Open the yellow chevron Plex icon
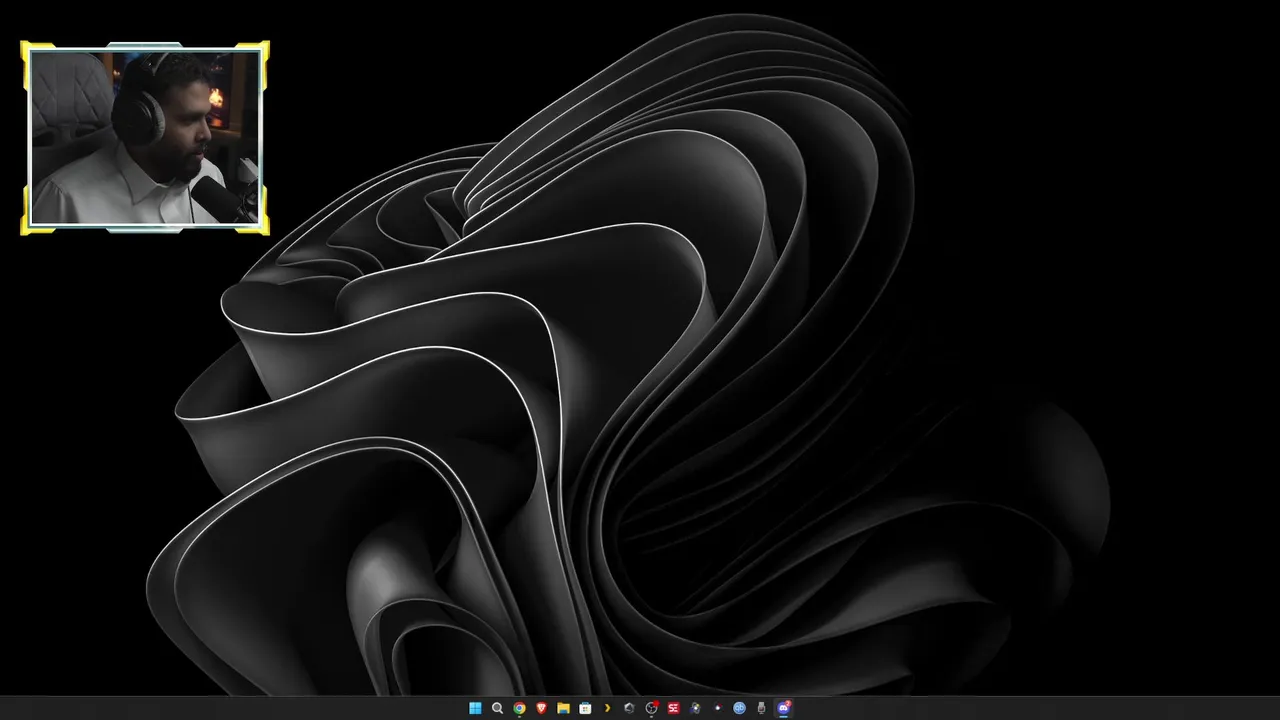The width and height of the screenshot is (1280, 720). [607, 708]
